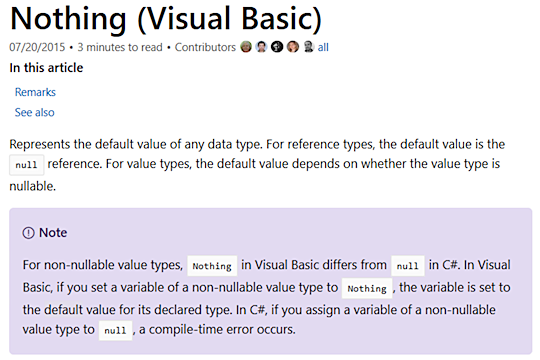Image resolution: width=540 pixels, height=360 pixels.
Task: Click the '3 minutes to read' text
Action: (120, 47)
